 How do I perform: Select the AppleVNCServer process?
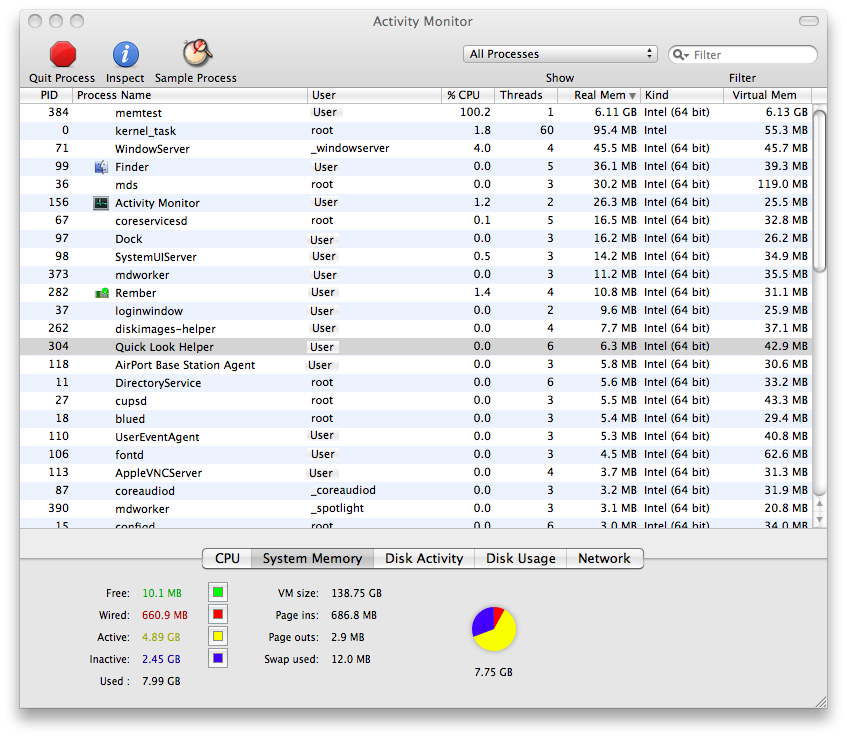[x=416, y=473]
